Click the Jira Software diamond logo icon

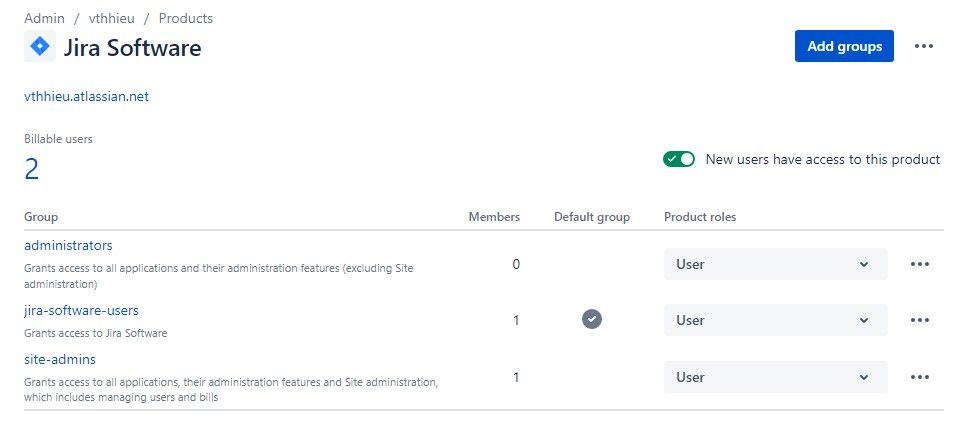(40, 46)
